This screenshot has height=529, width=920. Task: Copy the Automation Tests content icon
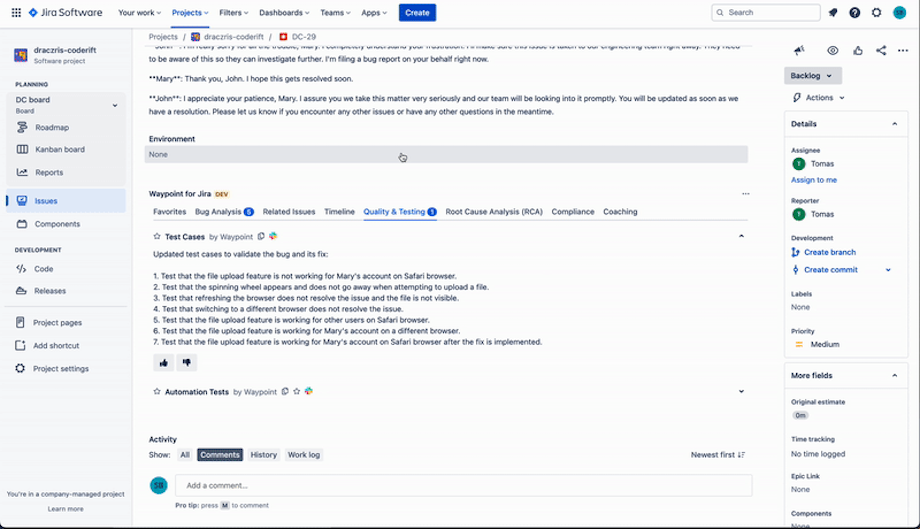pos(285,391)
